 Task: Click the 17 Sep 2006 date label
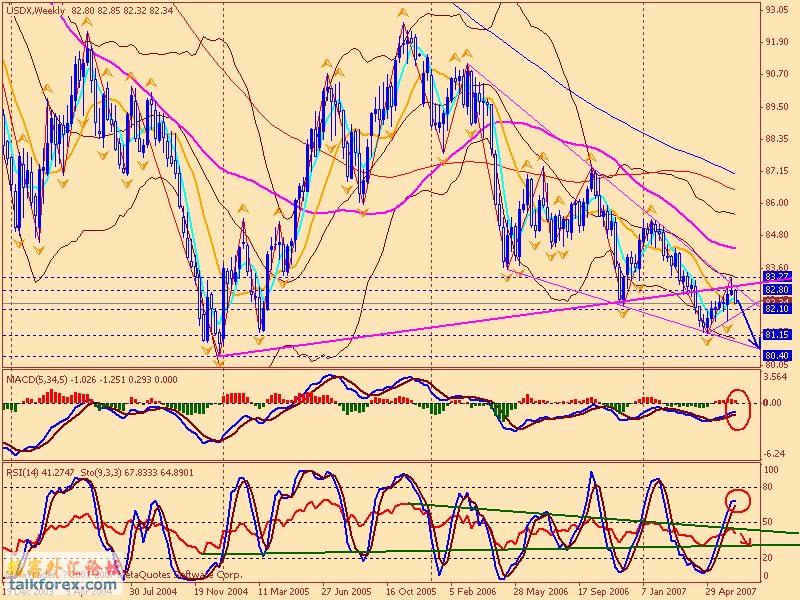[604, 591]
